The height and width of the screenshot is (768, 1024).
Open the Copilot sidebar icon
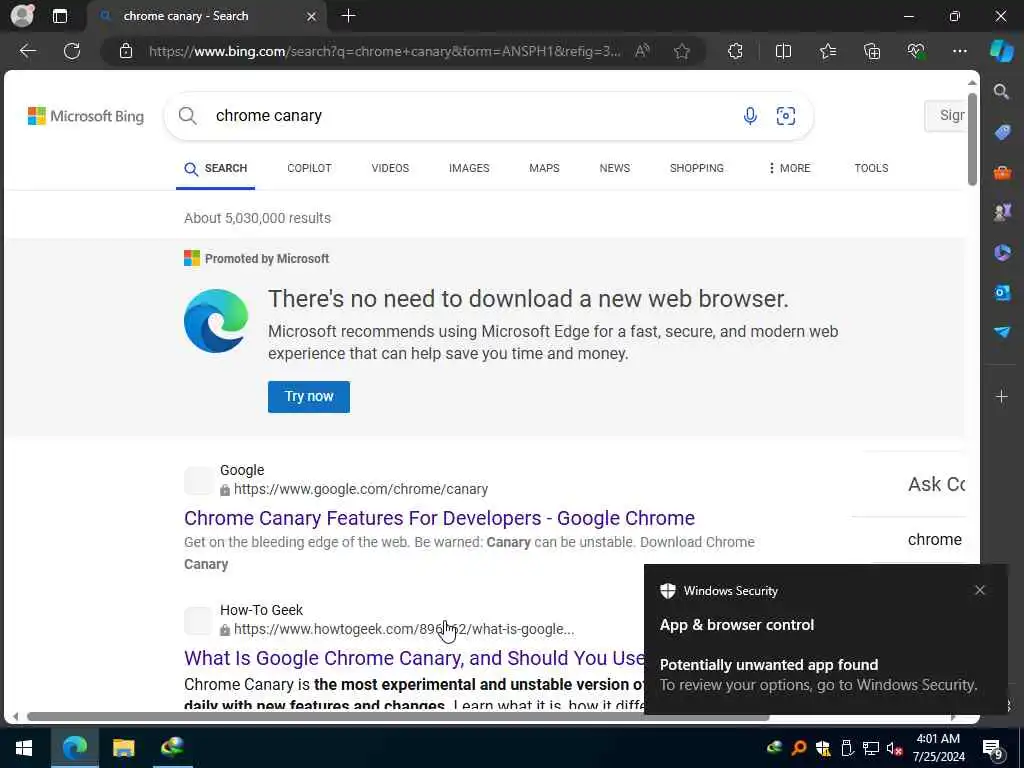1001,51
